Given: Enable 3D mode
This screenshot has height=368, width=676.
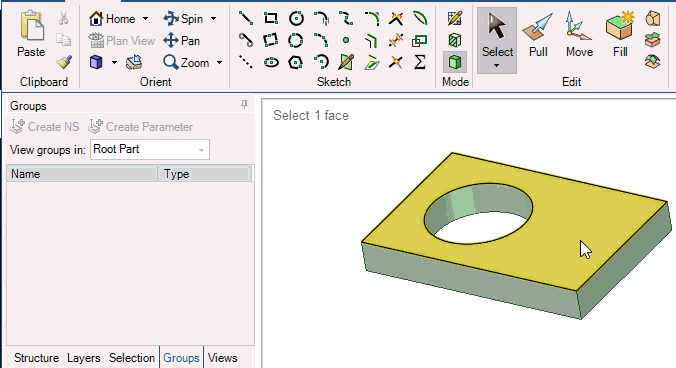Looking at the screenshot, I should pos(455,62).
